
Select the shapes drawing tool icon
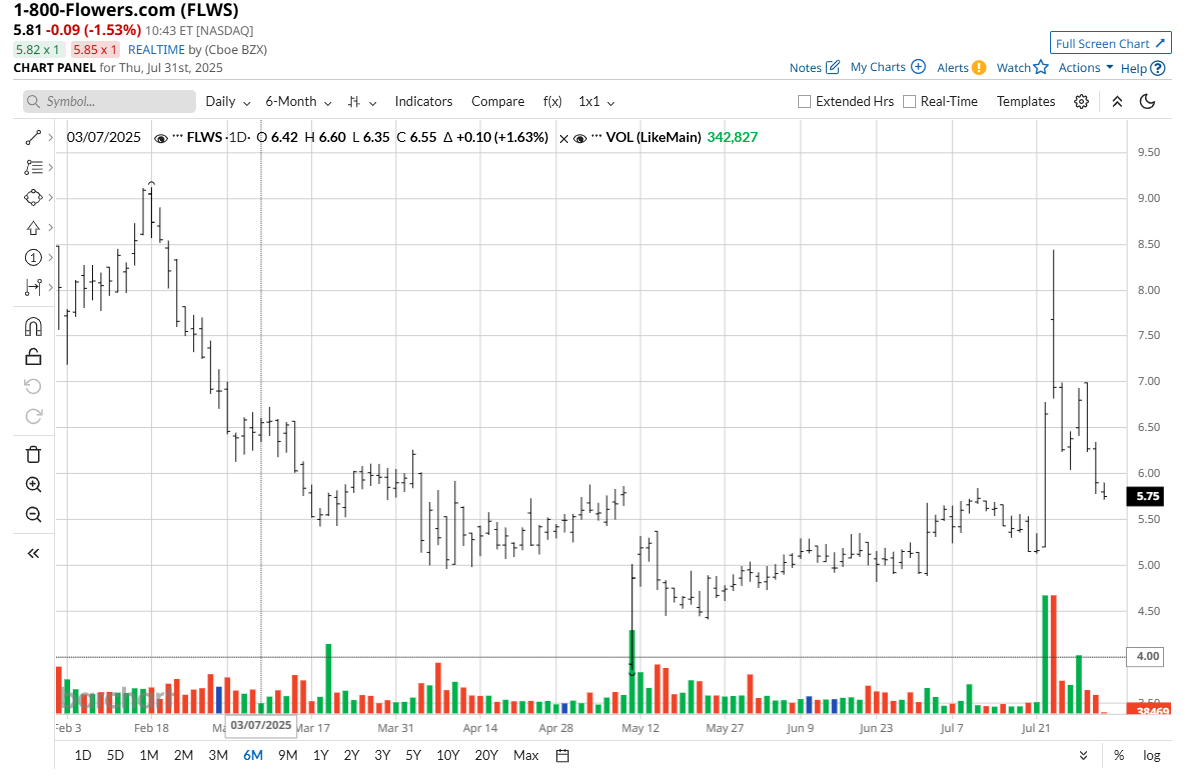coord(33,198)
